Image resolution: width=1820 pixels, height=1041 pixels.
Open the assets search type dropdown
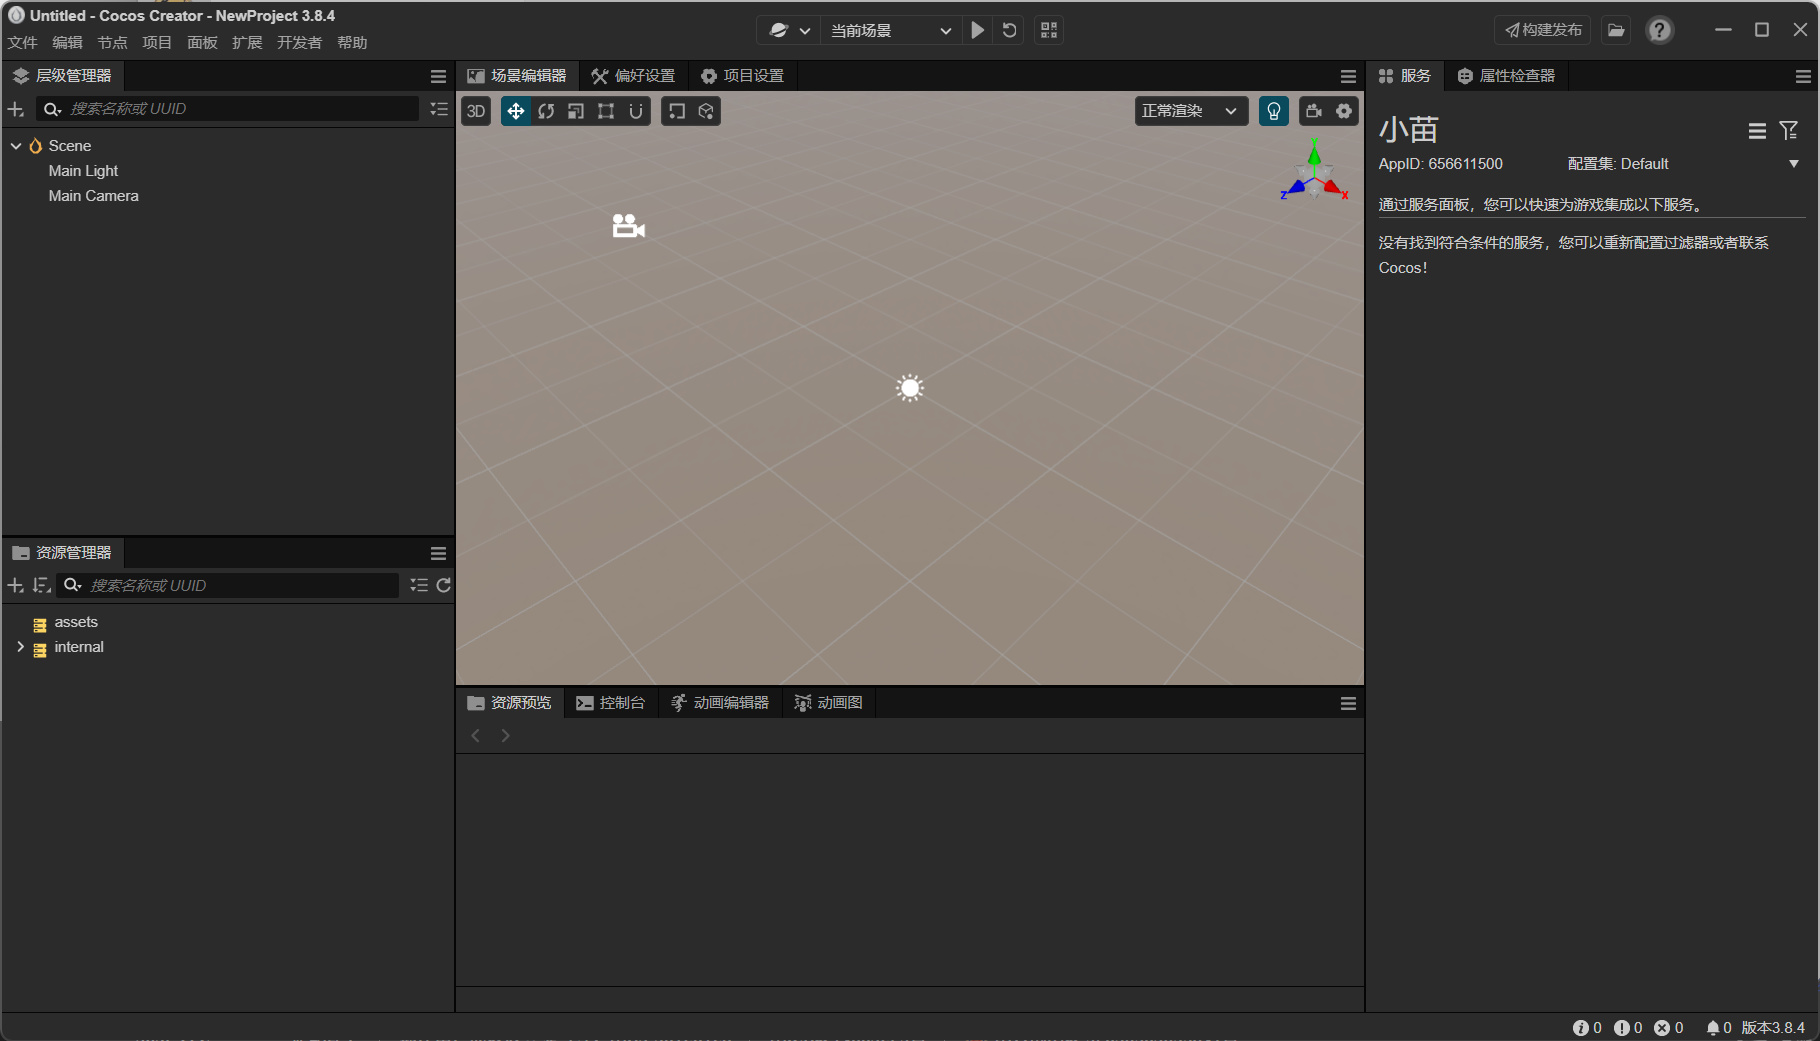pyautogui.click(x=73, y=585)
